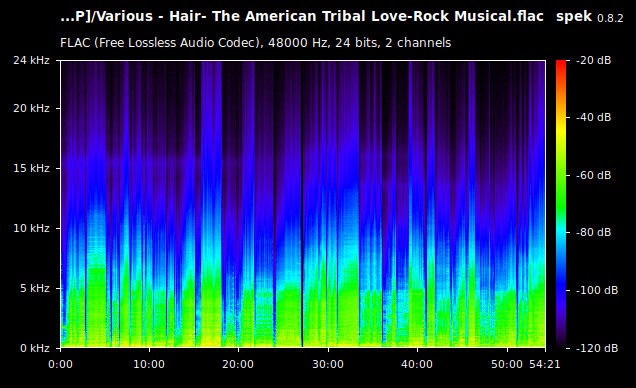Click the -40 dB scale label

click(593, 117)
